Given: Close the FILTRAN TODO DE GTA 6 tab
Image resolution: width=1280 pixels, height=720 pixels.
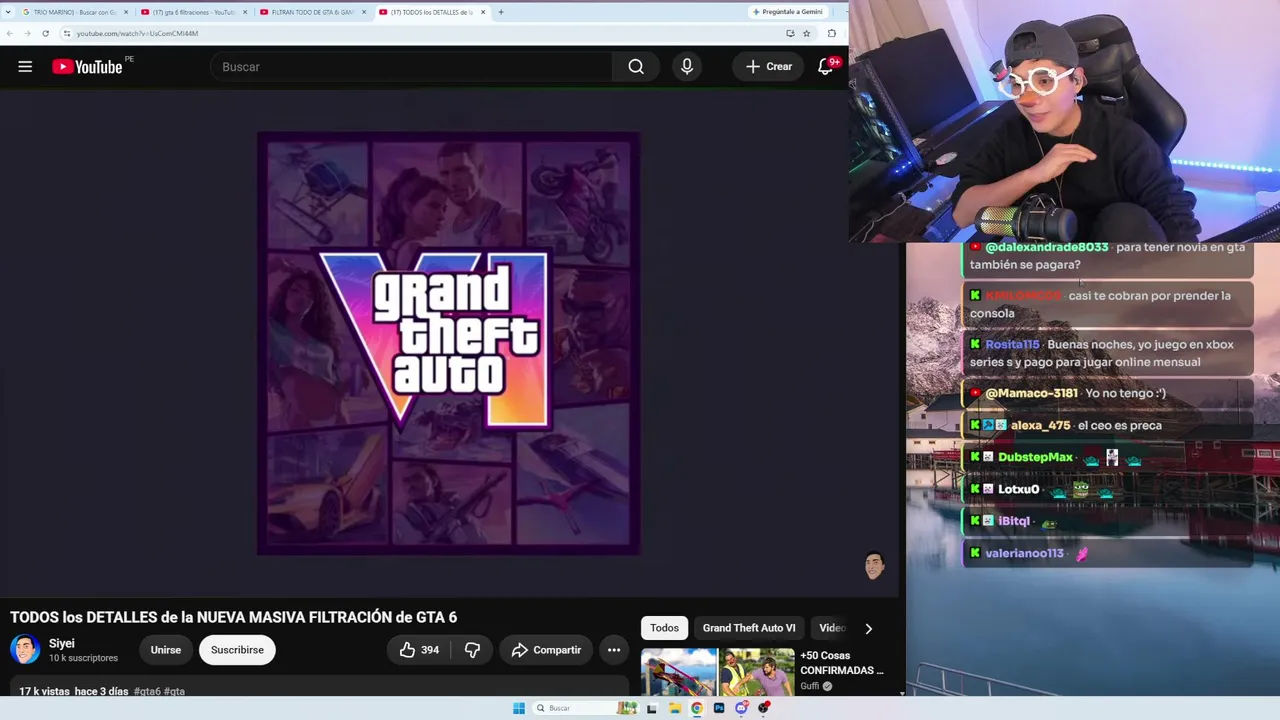Looking at the screenshot, I should [364, 12].
